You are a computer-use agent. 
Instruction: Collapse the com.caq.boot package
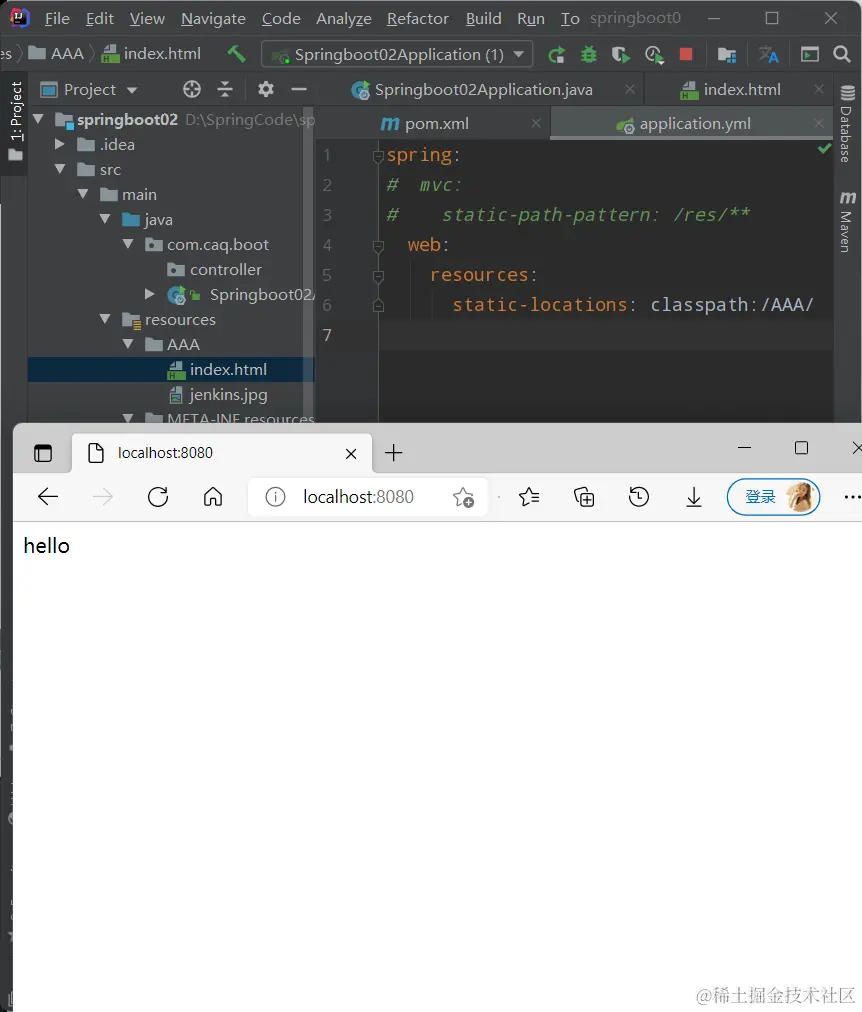point(128,244)
